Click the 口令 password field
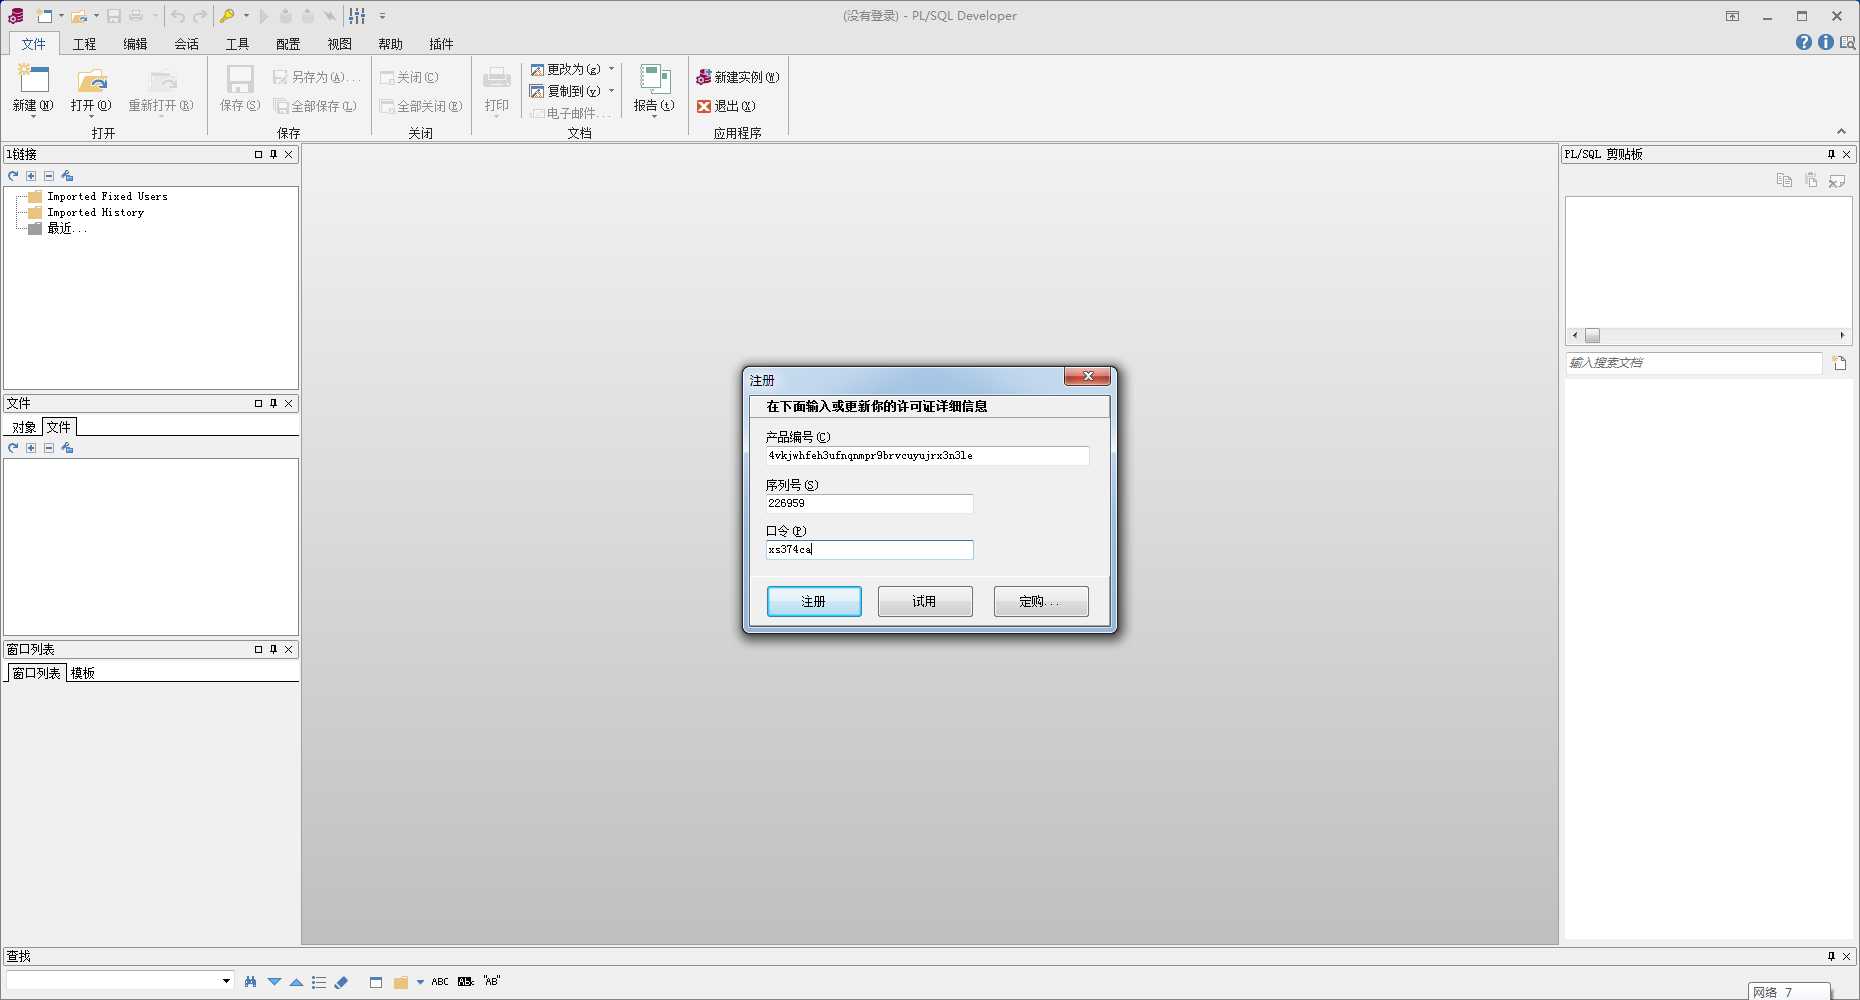Screen dimensions: 1860x1000 [x=869, y=550]
